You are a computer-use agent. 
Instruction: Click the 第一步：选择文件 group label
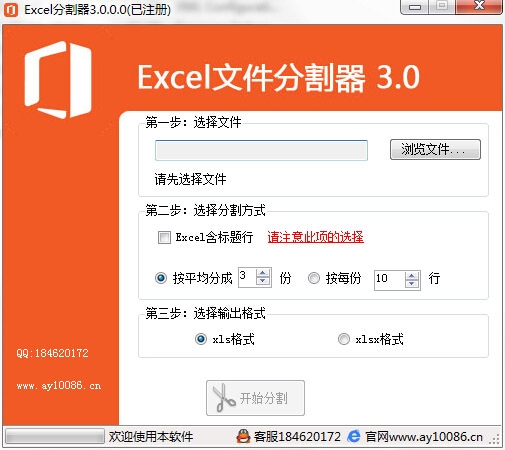[193, 122]
